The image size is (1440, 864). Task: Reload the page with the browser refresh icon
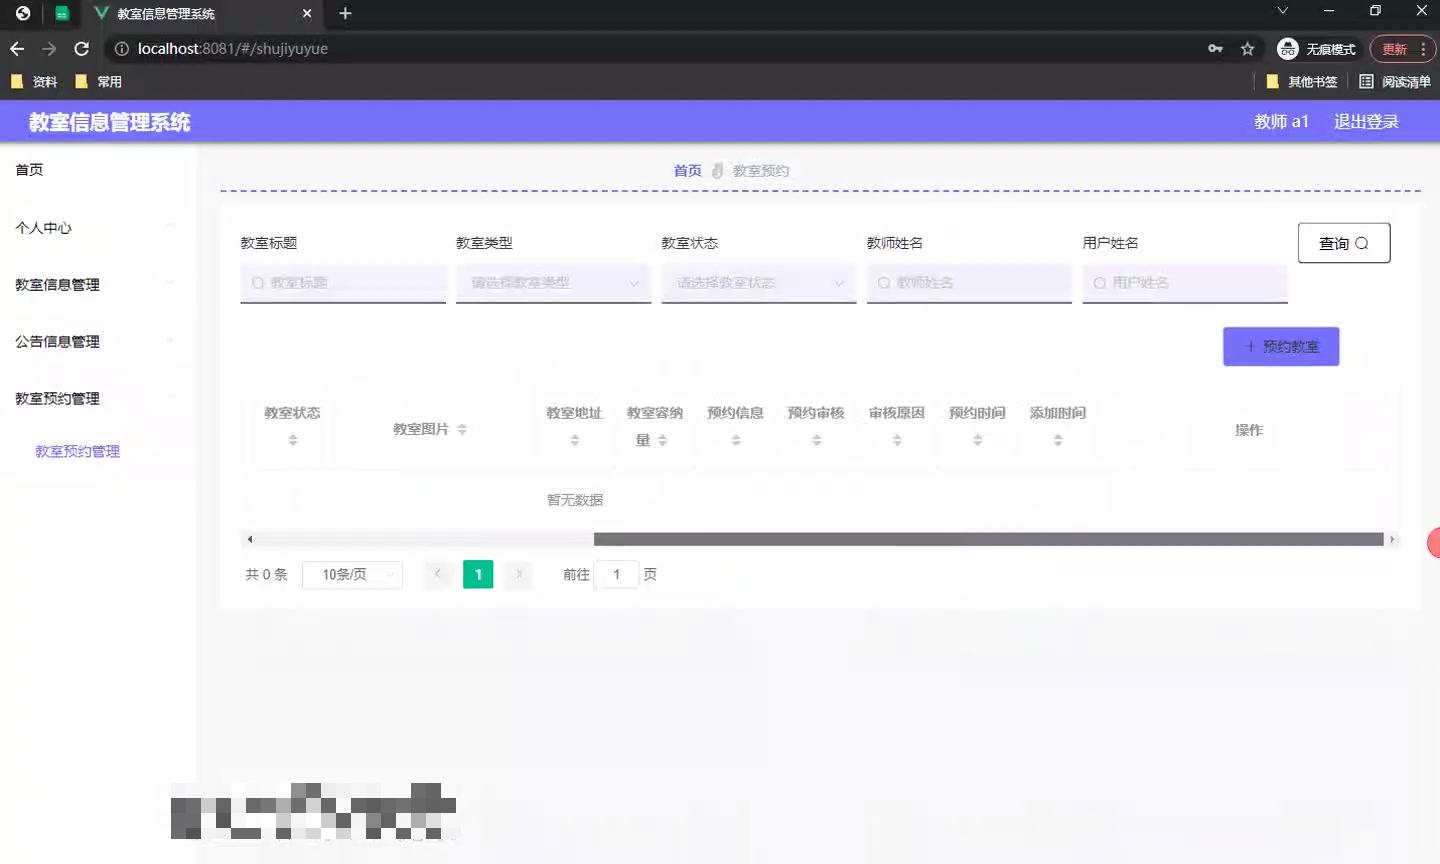82,48
